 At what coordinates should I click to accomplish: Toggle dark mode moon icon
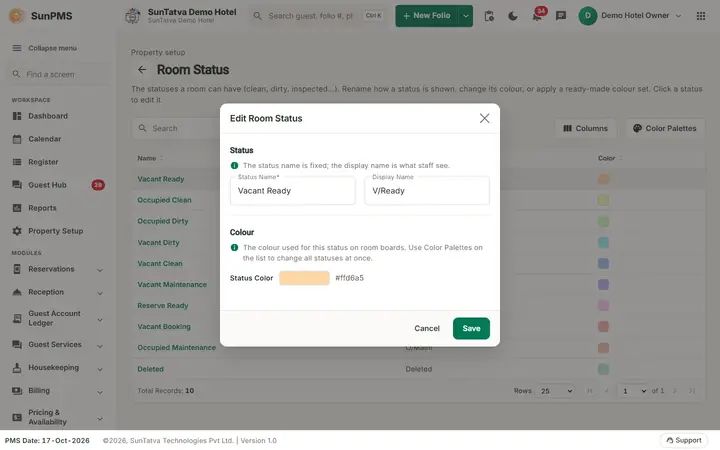click(x=513, y=16)
